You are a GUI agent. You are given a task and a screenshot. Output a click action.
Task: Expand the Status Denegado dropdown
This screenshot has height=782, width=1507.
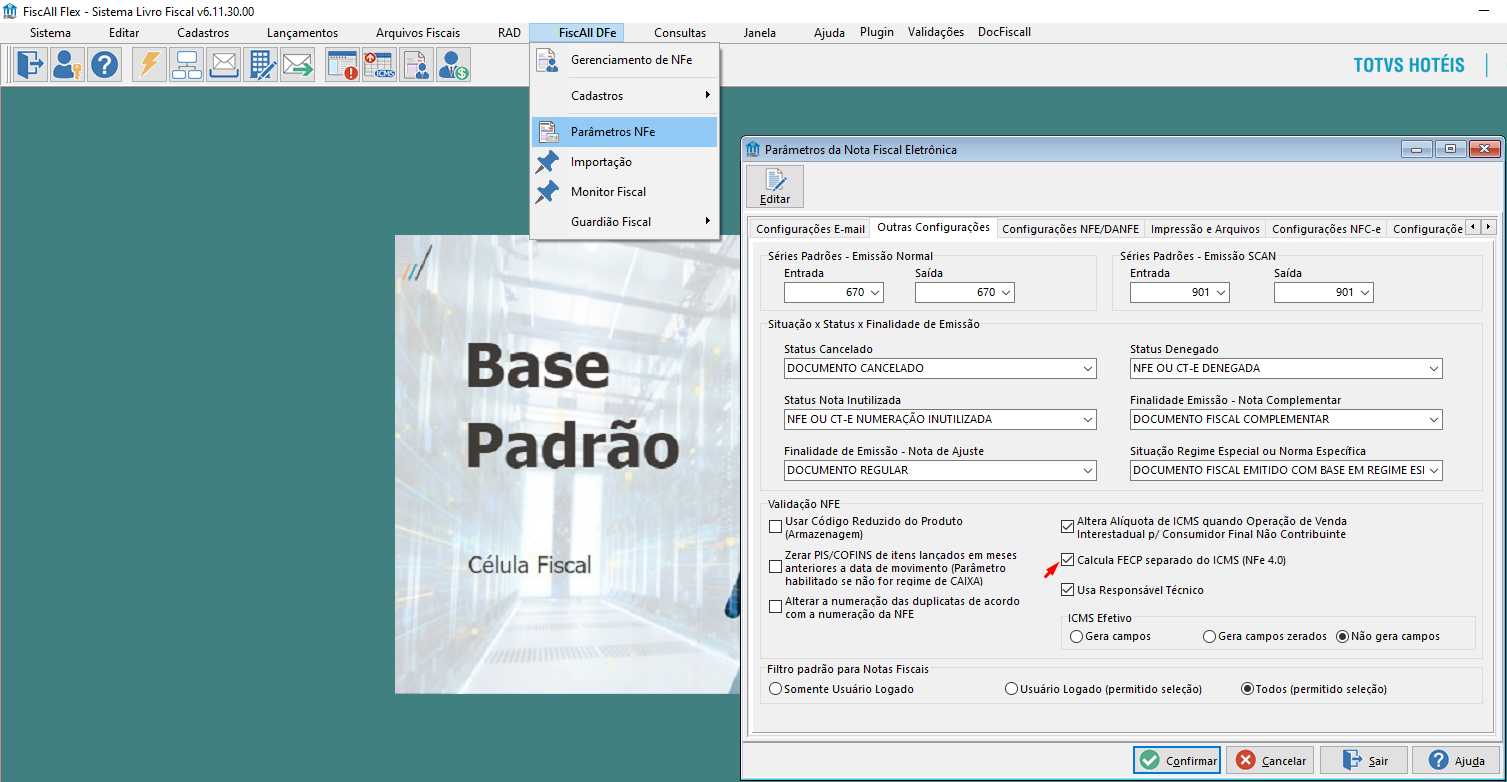pos(1433,368)
